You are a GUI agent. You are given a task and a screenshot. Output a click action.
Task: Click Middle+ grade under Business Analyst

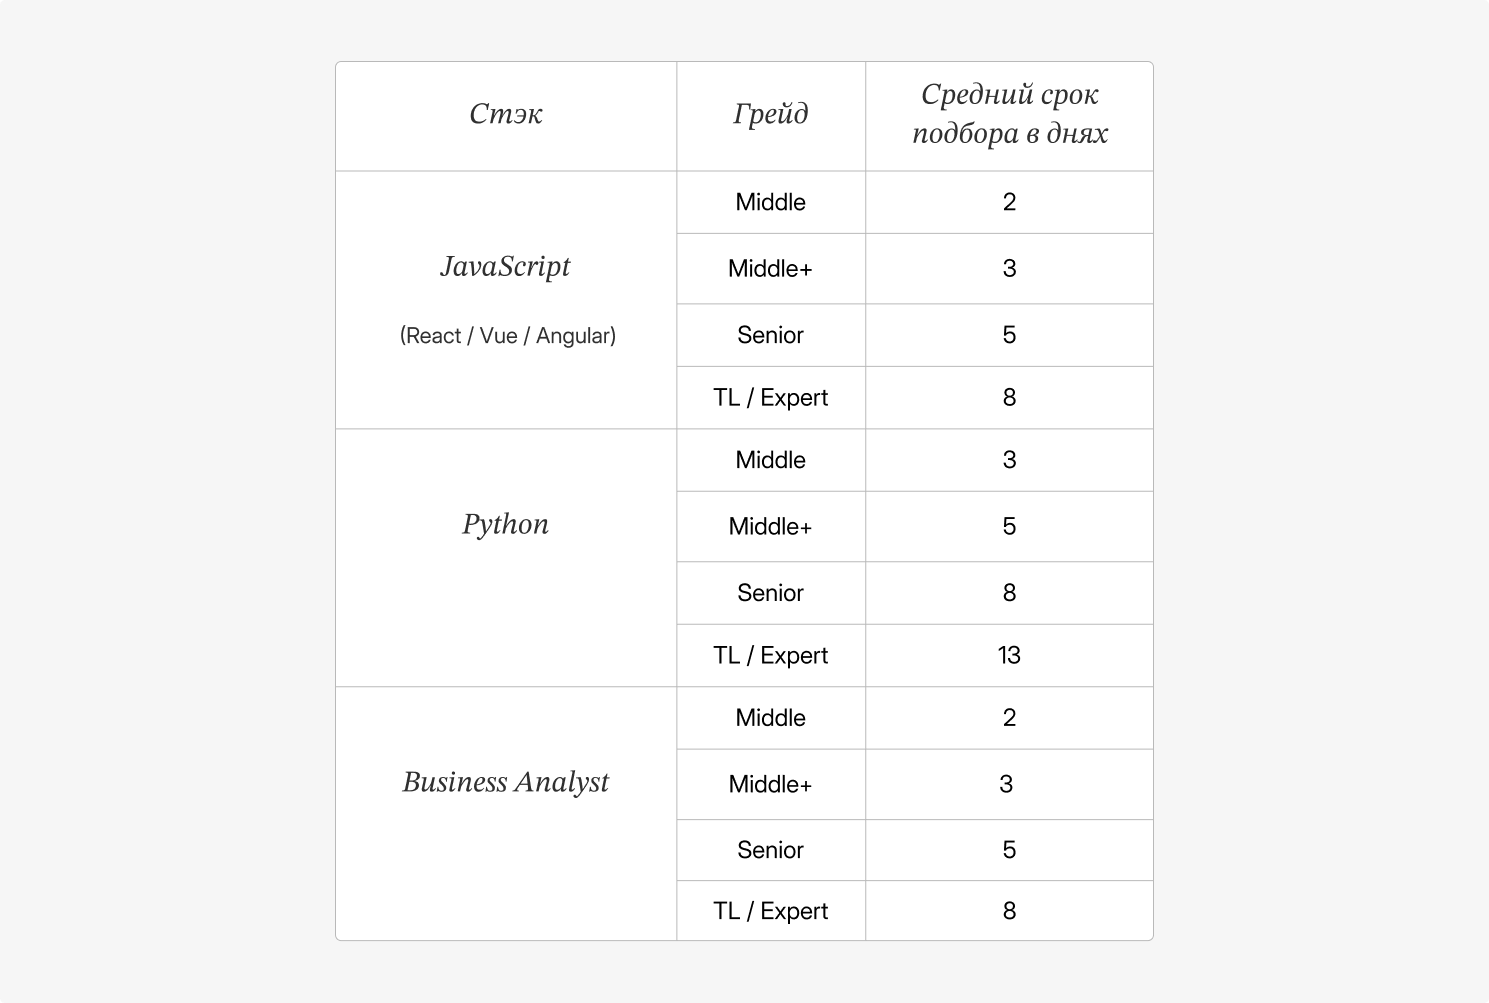(771, 784)
